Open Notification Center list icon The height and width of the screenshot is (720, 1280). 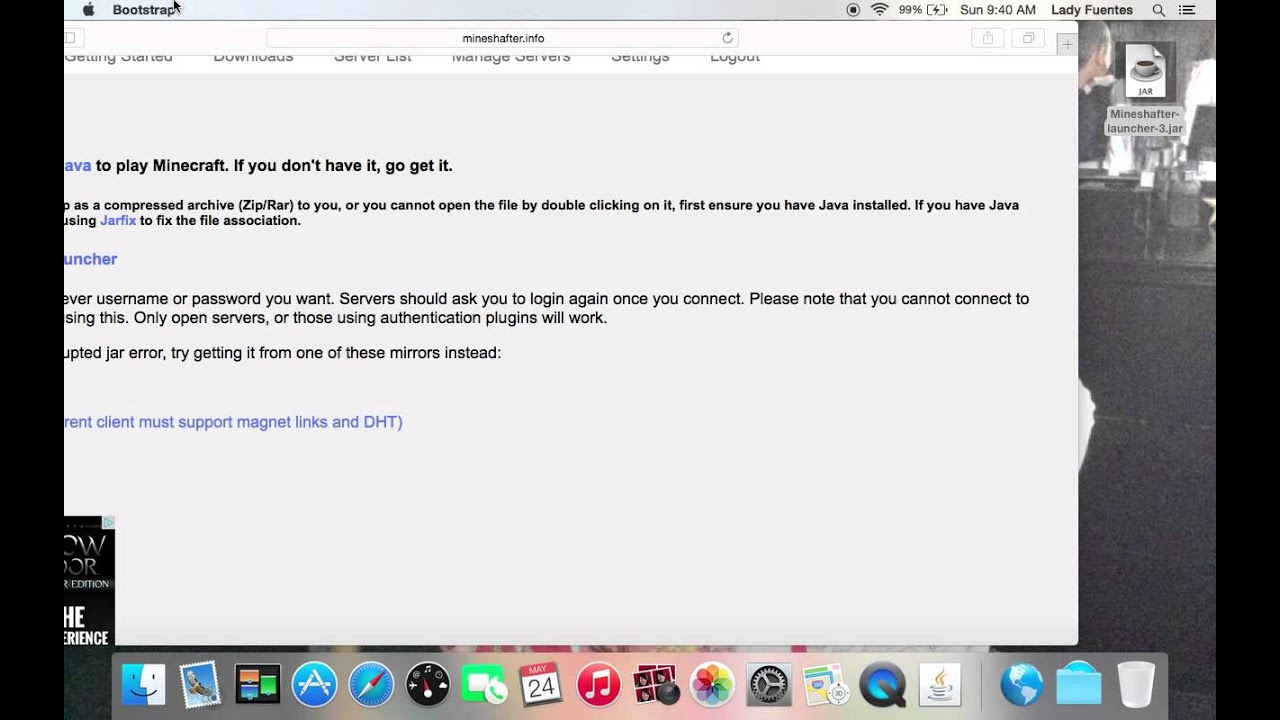(1187, 10)
